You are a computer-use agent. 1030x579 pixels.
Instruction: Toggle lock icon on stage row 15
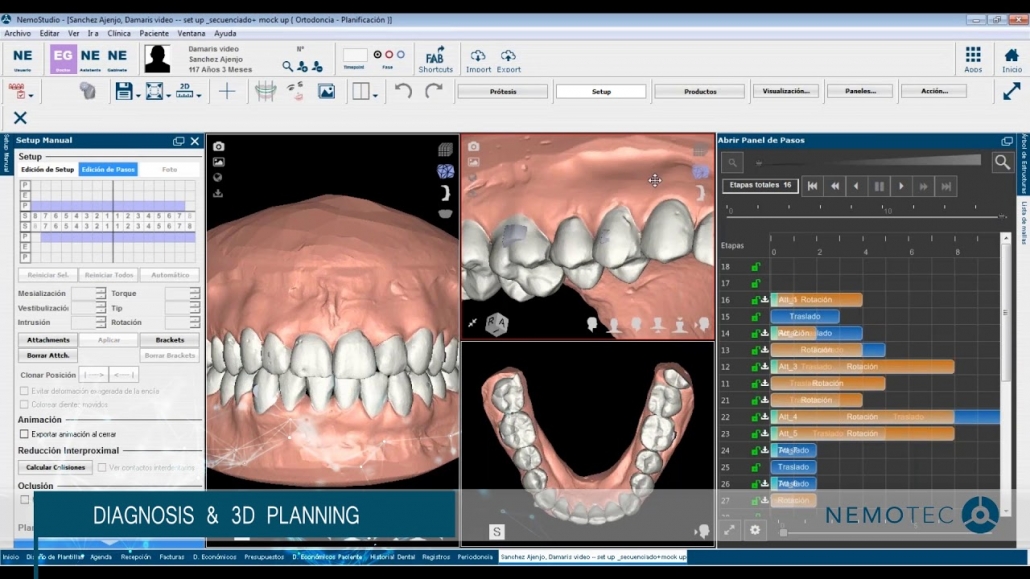[755, 317]
